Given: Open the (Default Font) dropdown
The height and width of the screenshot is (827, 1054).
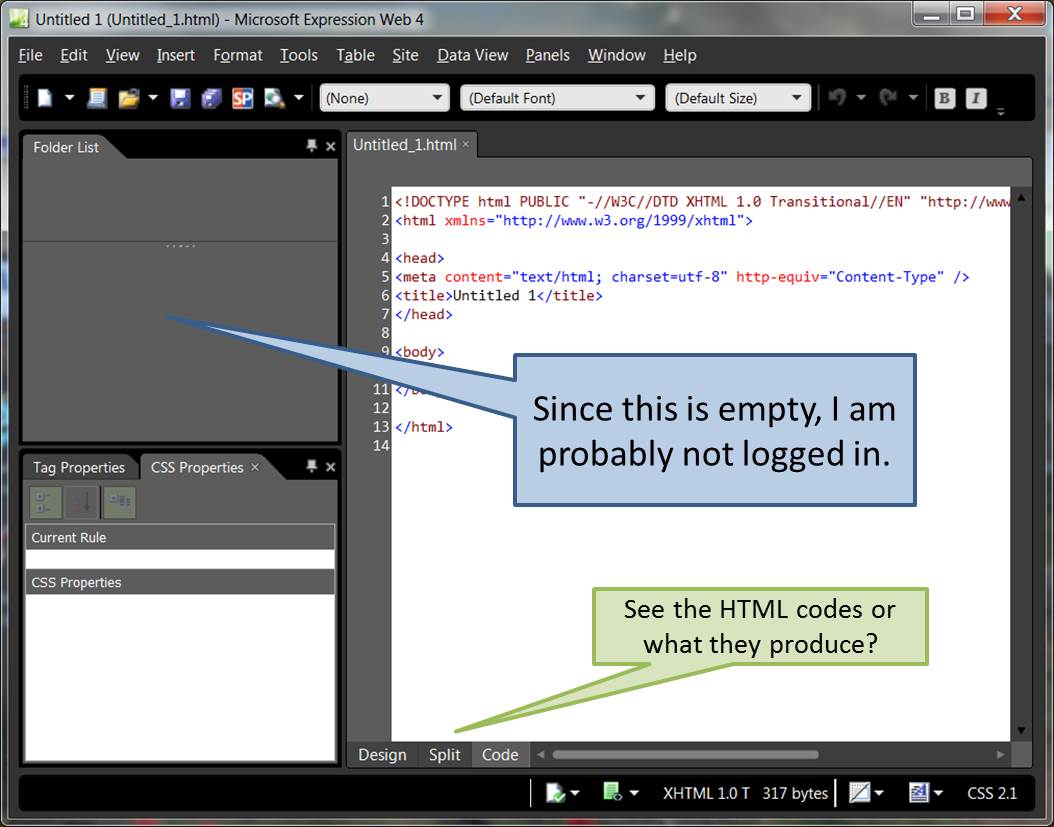Looking at the screenshot, I should tap(557, 98).
